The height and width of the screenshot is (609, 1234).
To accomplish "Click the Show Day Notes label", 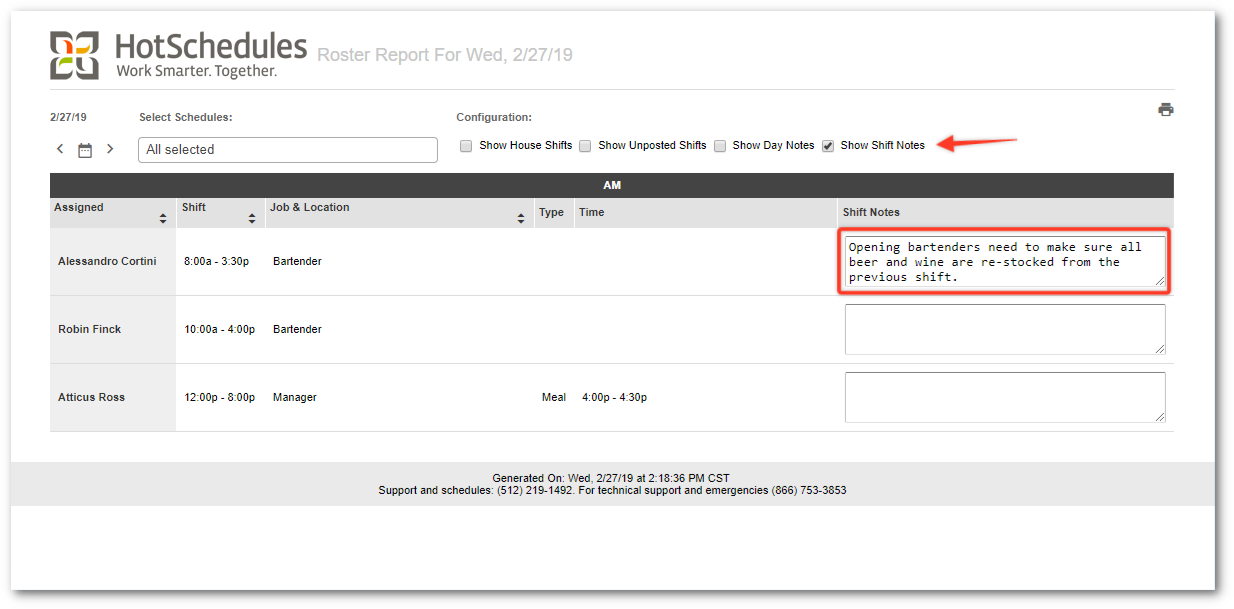I will [774, 146].
